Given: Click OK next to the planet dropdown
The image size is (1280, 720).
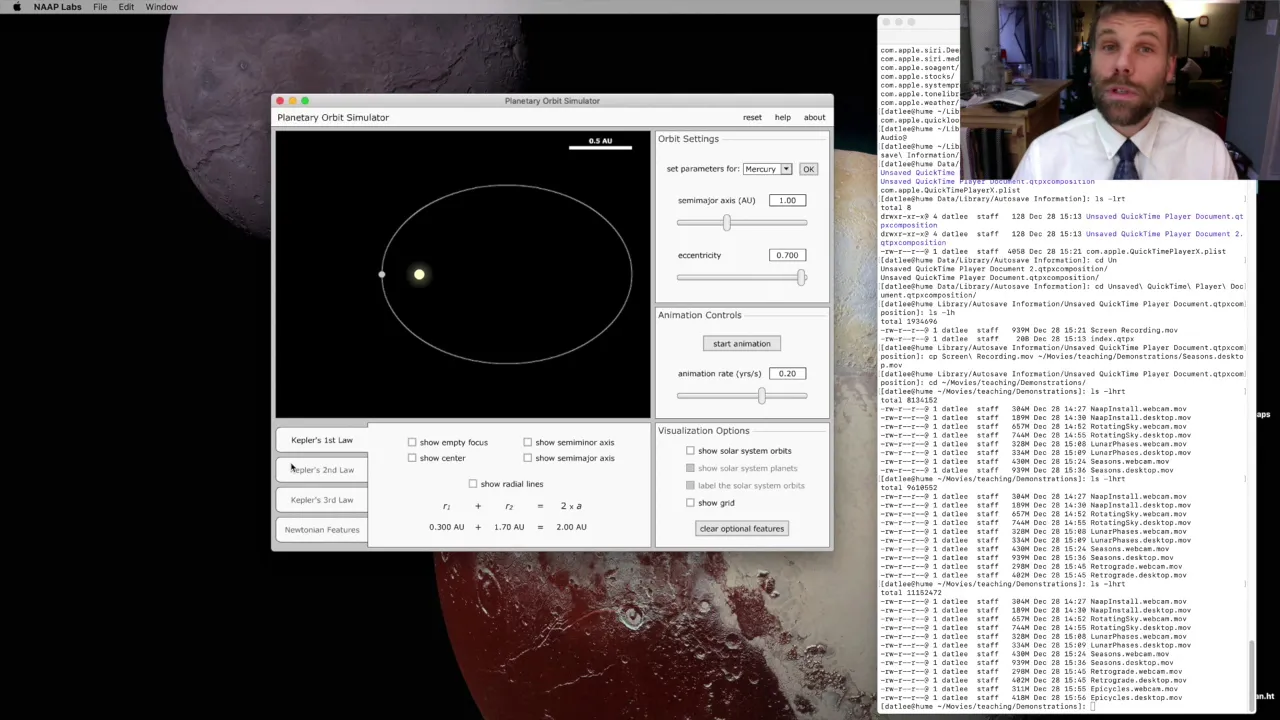Looking at the screenshot, I should tap(808, 169).
